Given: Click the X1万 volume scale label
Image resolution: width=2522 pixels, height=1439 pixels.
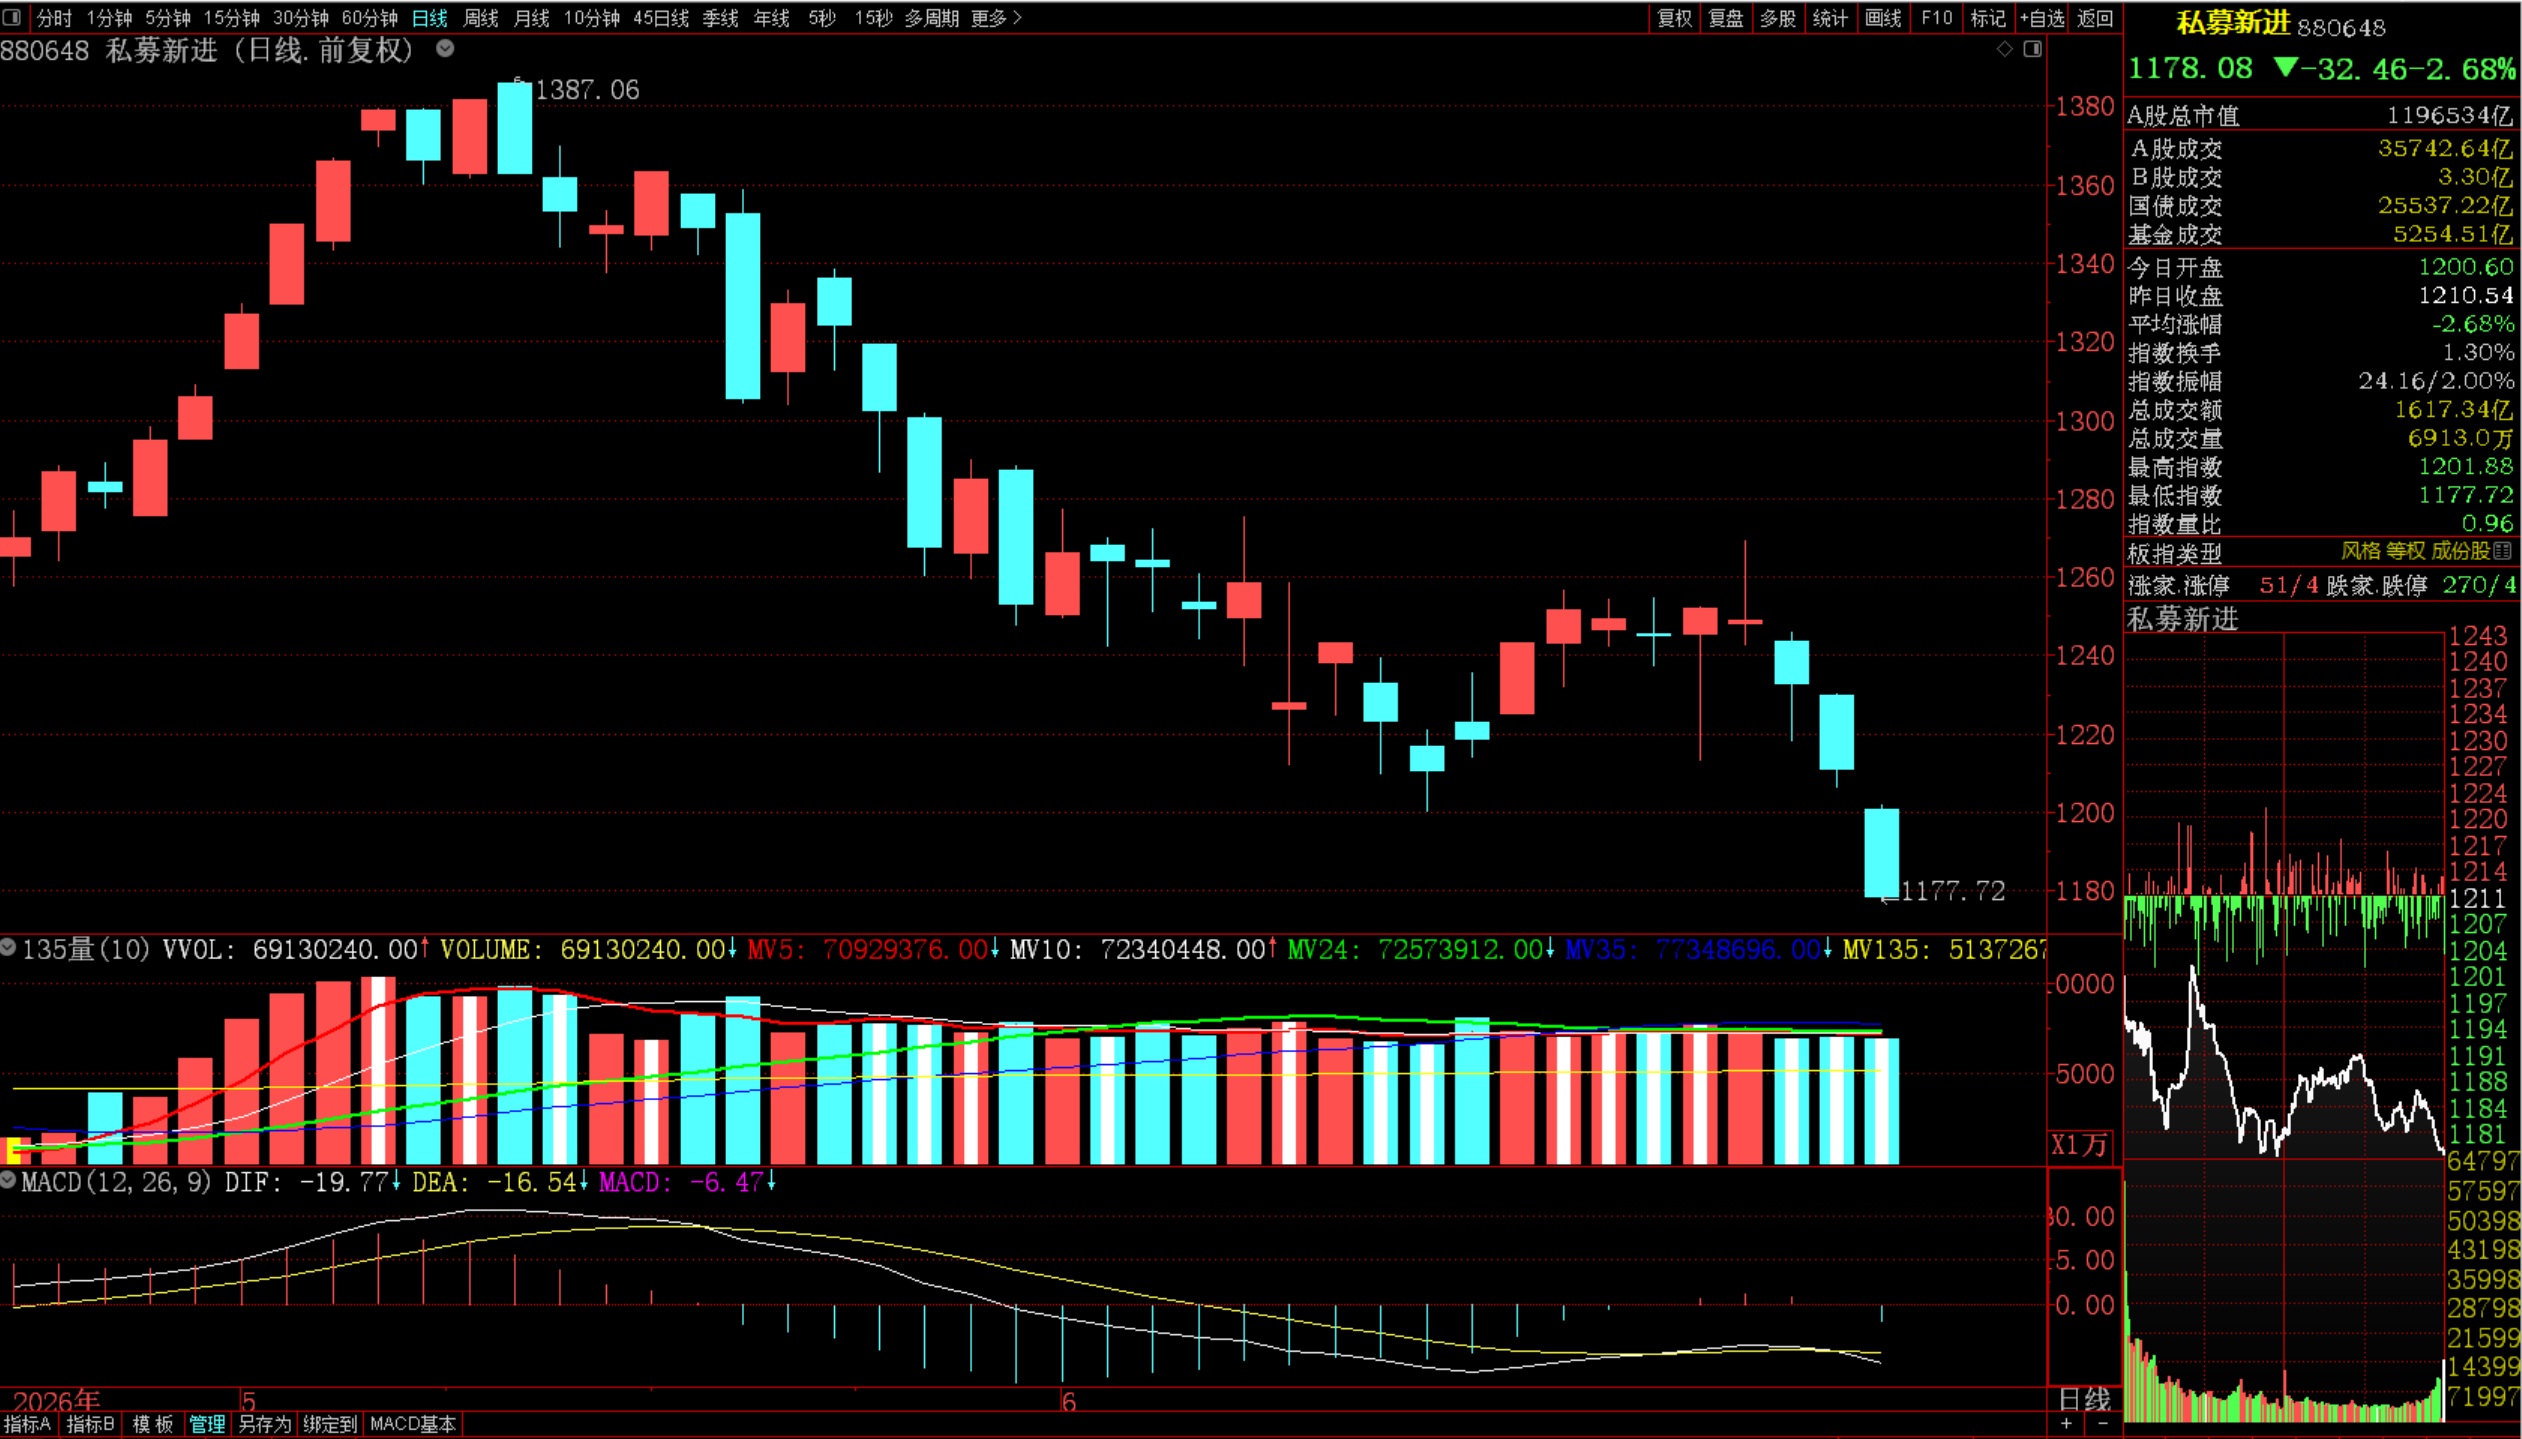Looking at the screenshot, I should (2080, 1145).
